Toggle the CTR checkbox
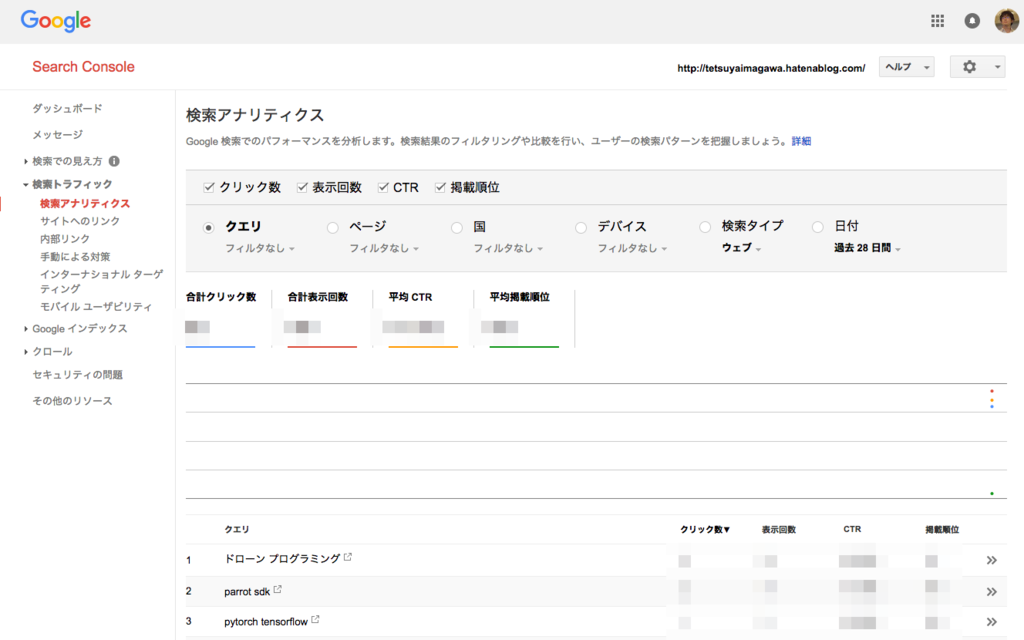 (x=383, y=187)
